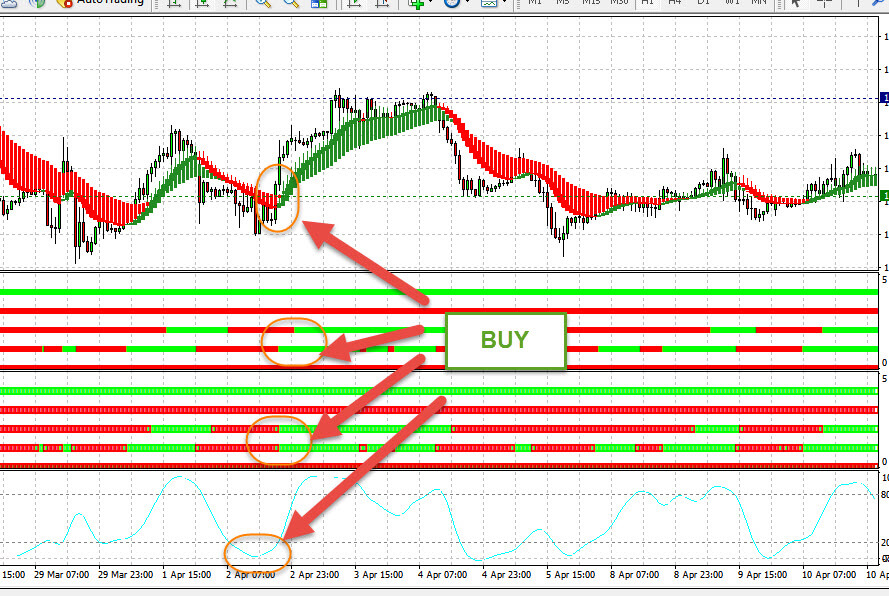
Task: Click the tile windows icon
Action: 320,3
